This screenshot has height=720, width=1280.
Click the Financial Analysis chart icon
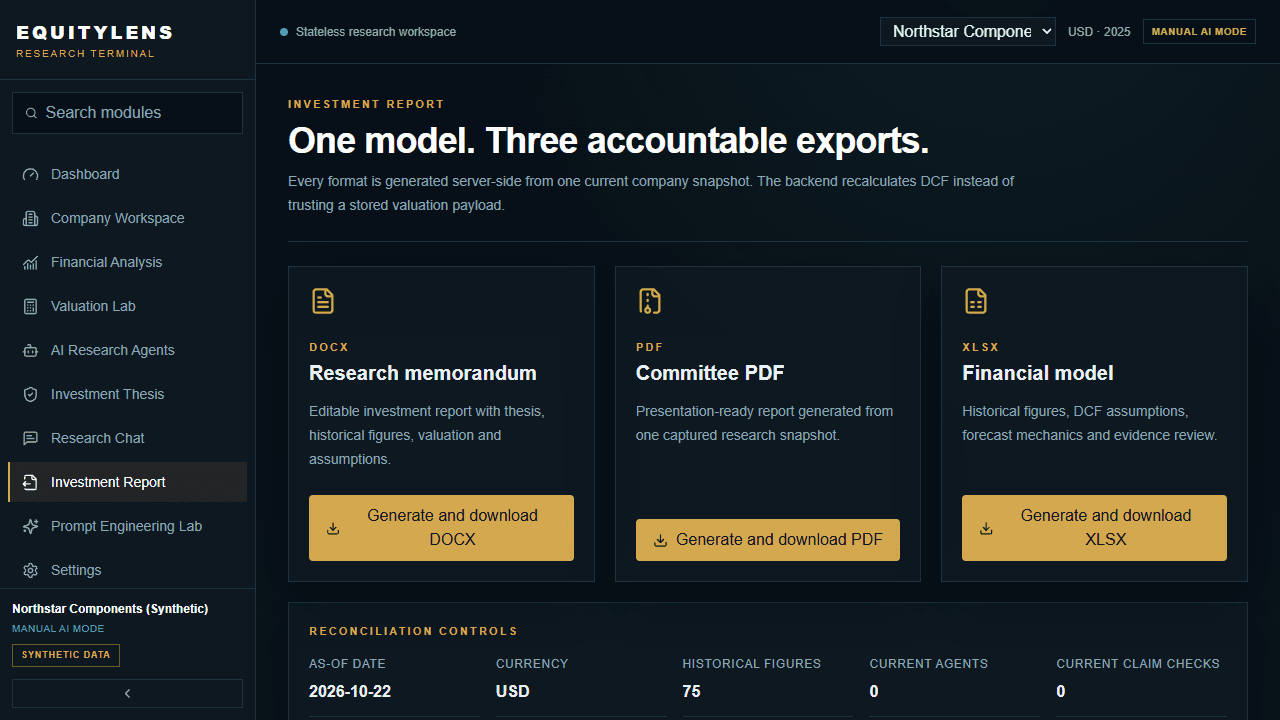[x=31, y=262]
